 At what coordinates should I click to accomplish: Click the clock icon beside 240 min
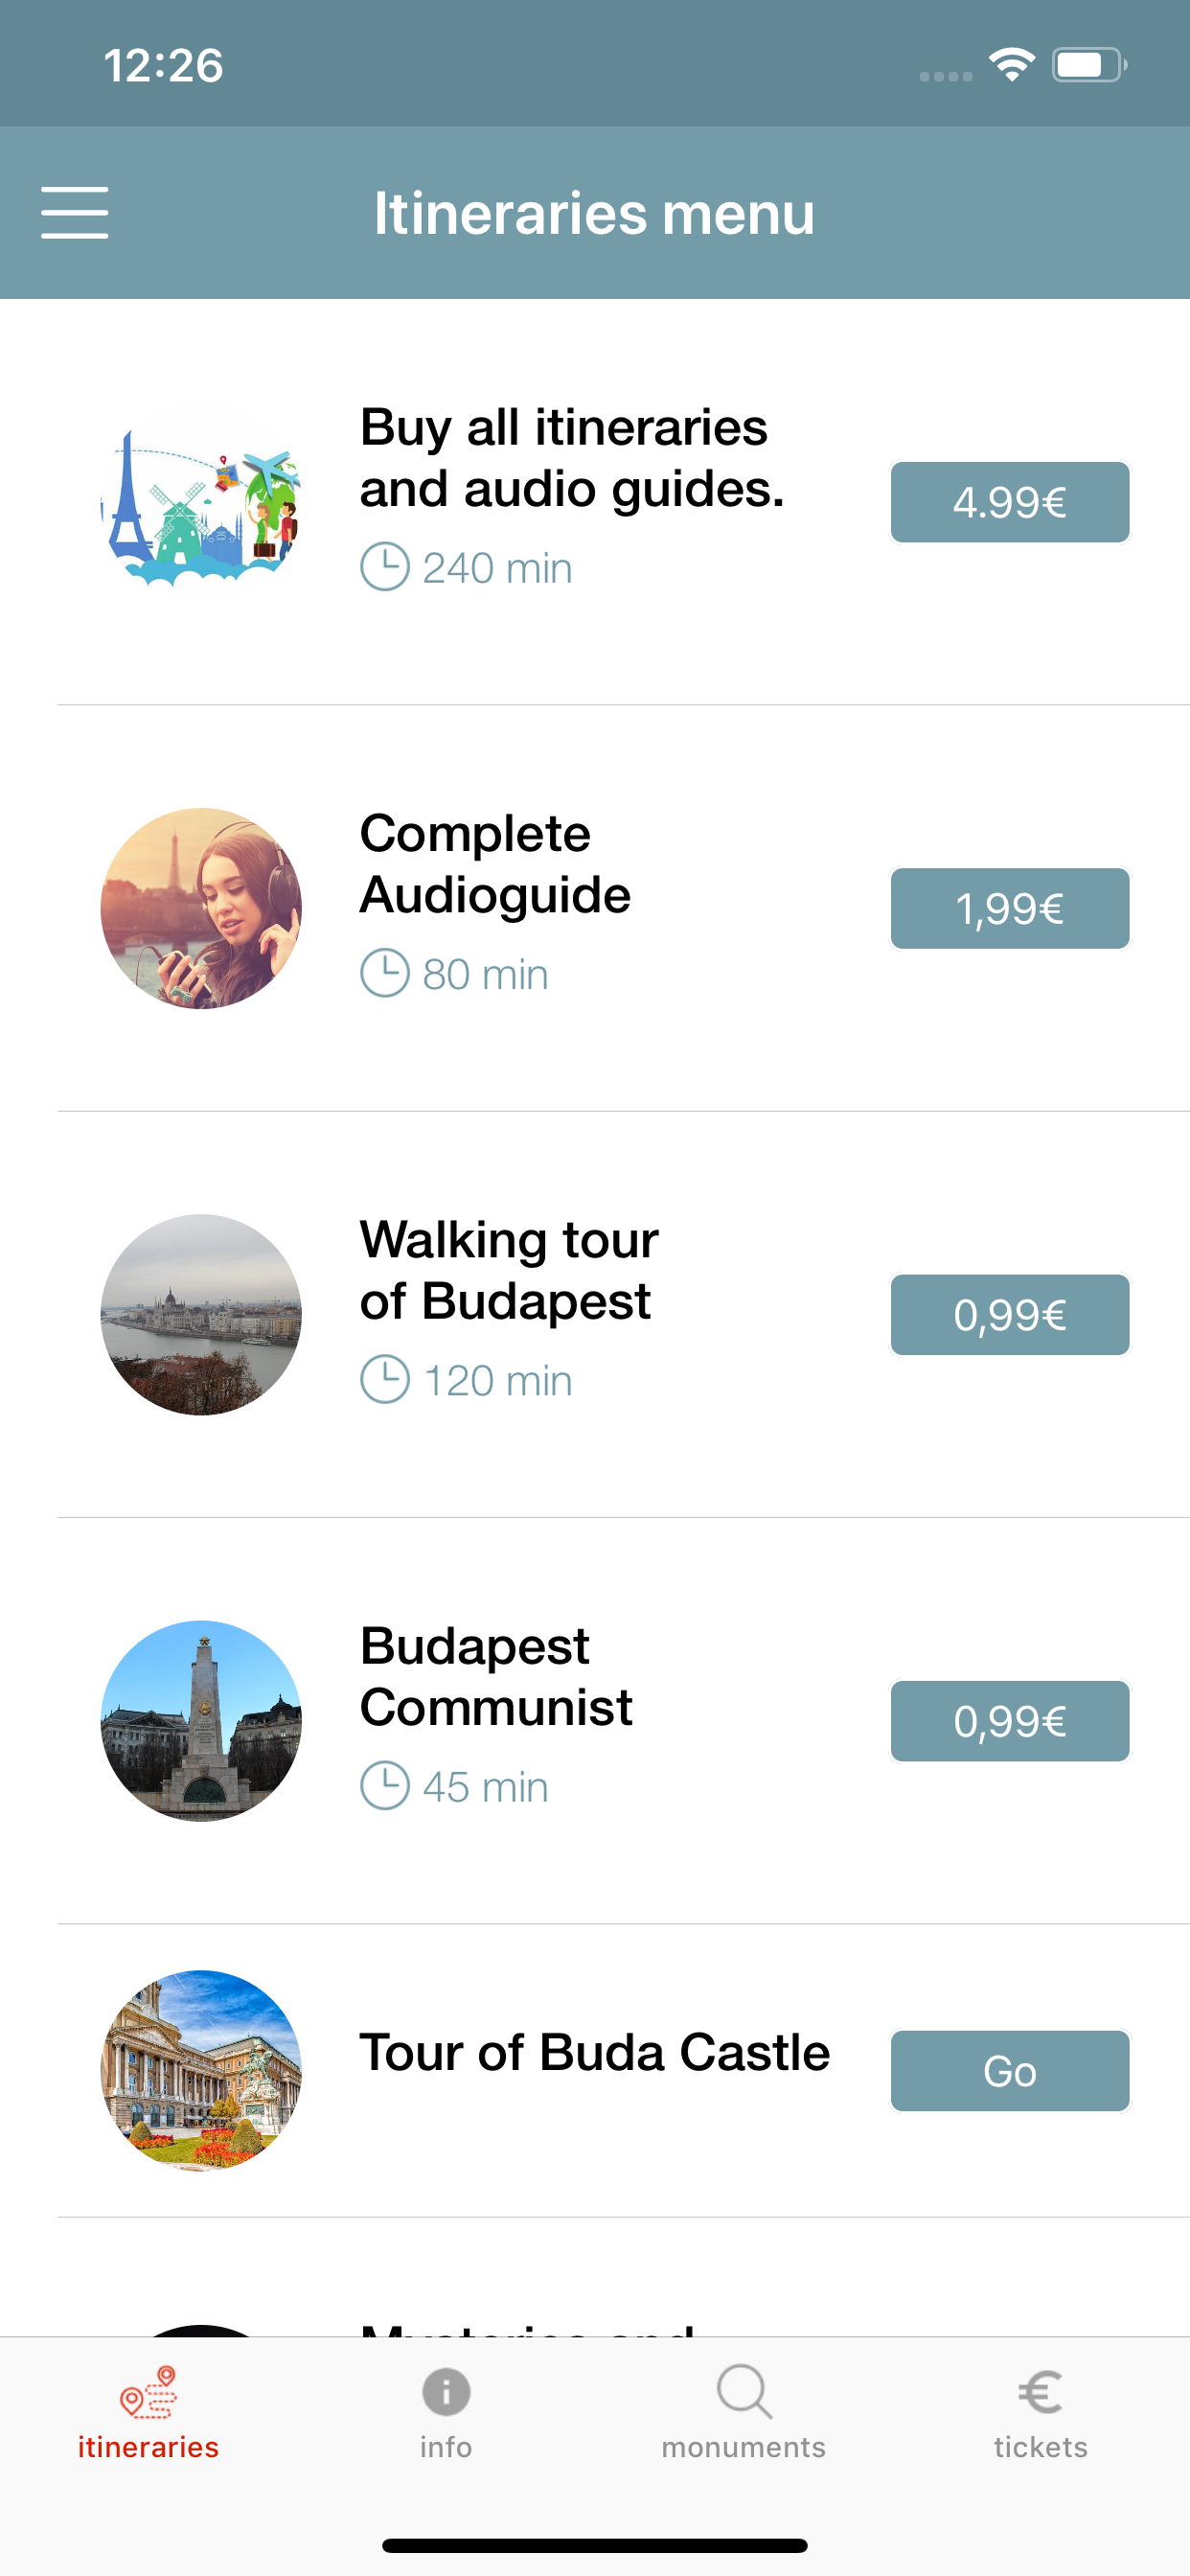point(385,567)
